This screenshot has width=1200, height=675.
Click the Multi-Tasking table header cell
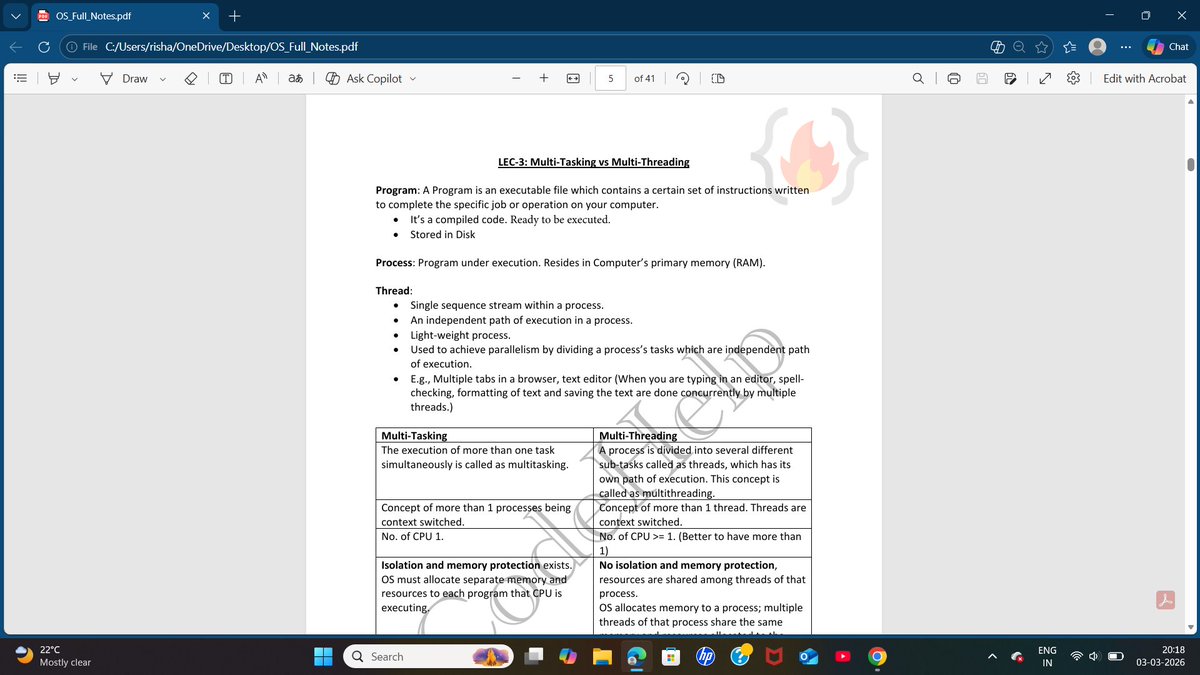pos(486,435)
